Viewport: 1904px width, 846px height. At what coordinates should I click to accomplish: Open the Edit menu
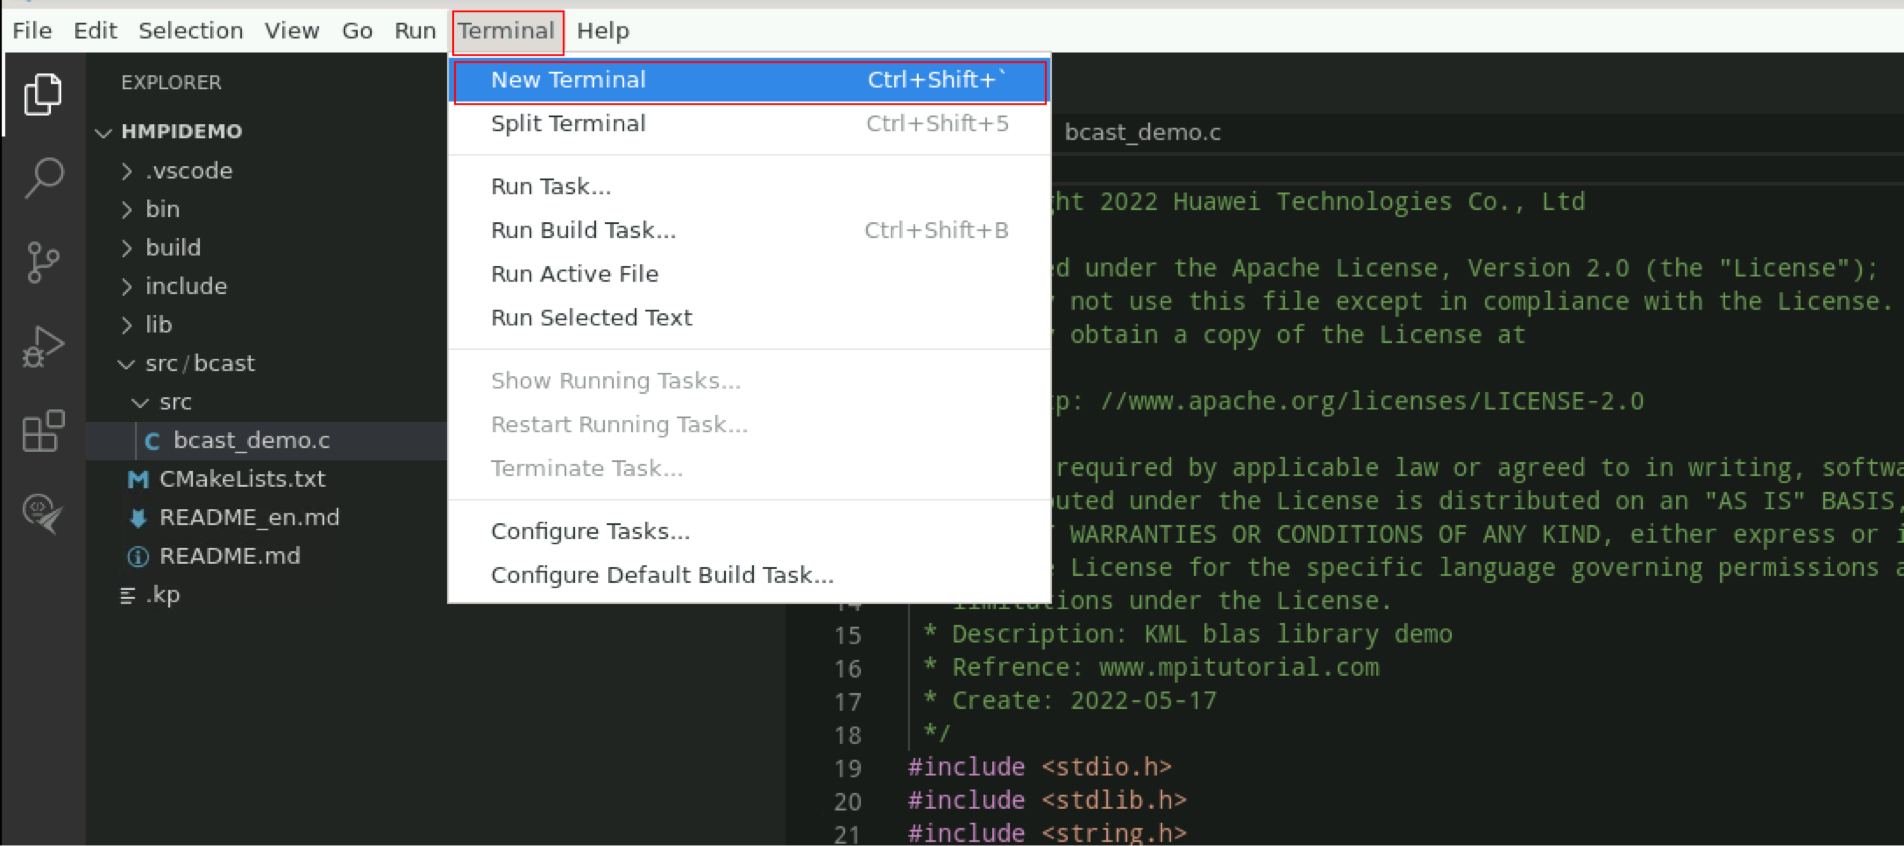click(x=95, y=31)
